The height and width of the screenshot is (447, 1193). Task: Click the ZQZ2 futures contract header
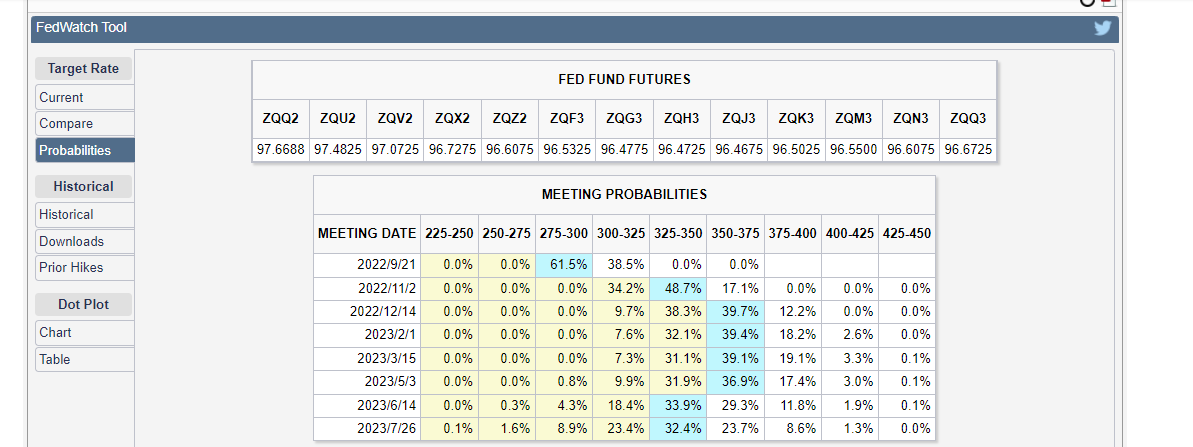509,118
